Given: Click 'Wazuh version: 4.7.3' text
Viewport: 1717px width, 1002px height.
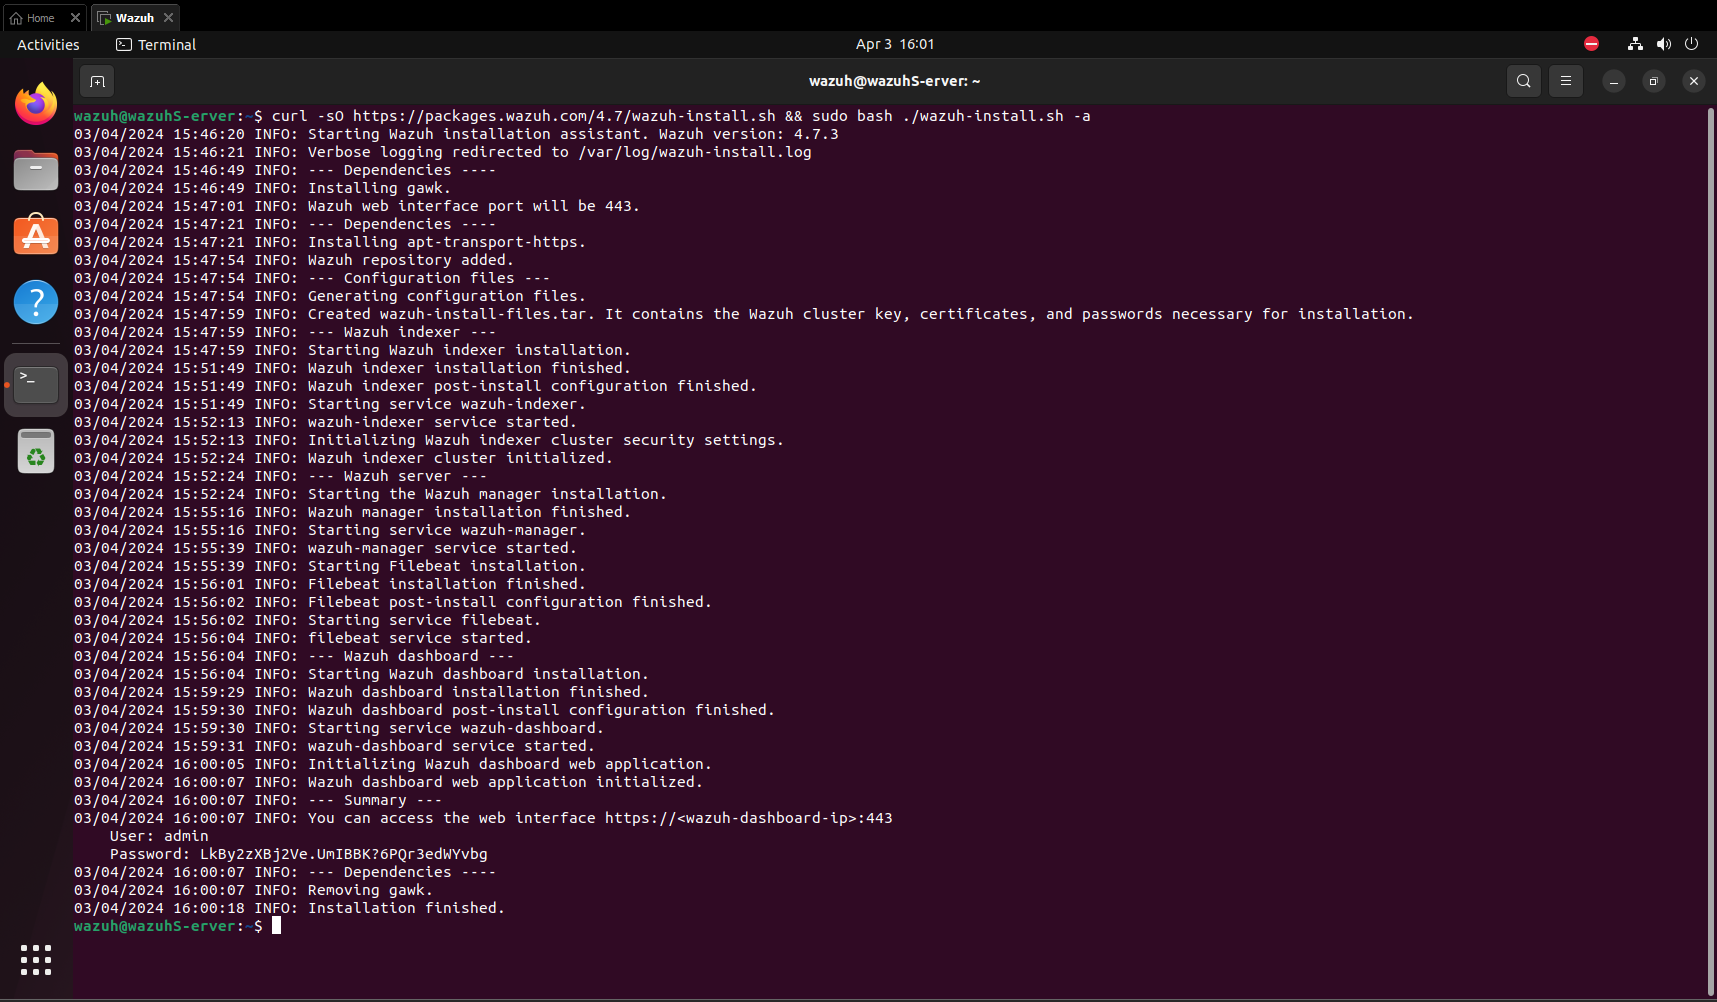Looking at the screenshot, I should pyautogui.click(x=749, y=134).
